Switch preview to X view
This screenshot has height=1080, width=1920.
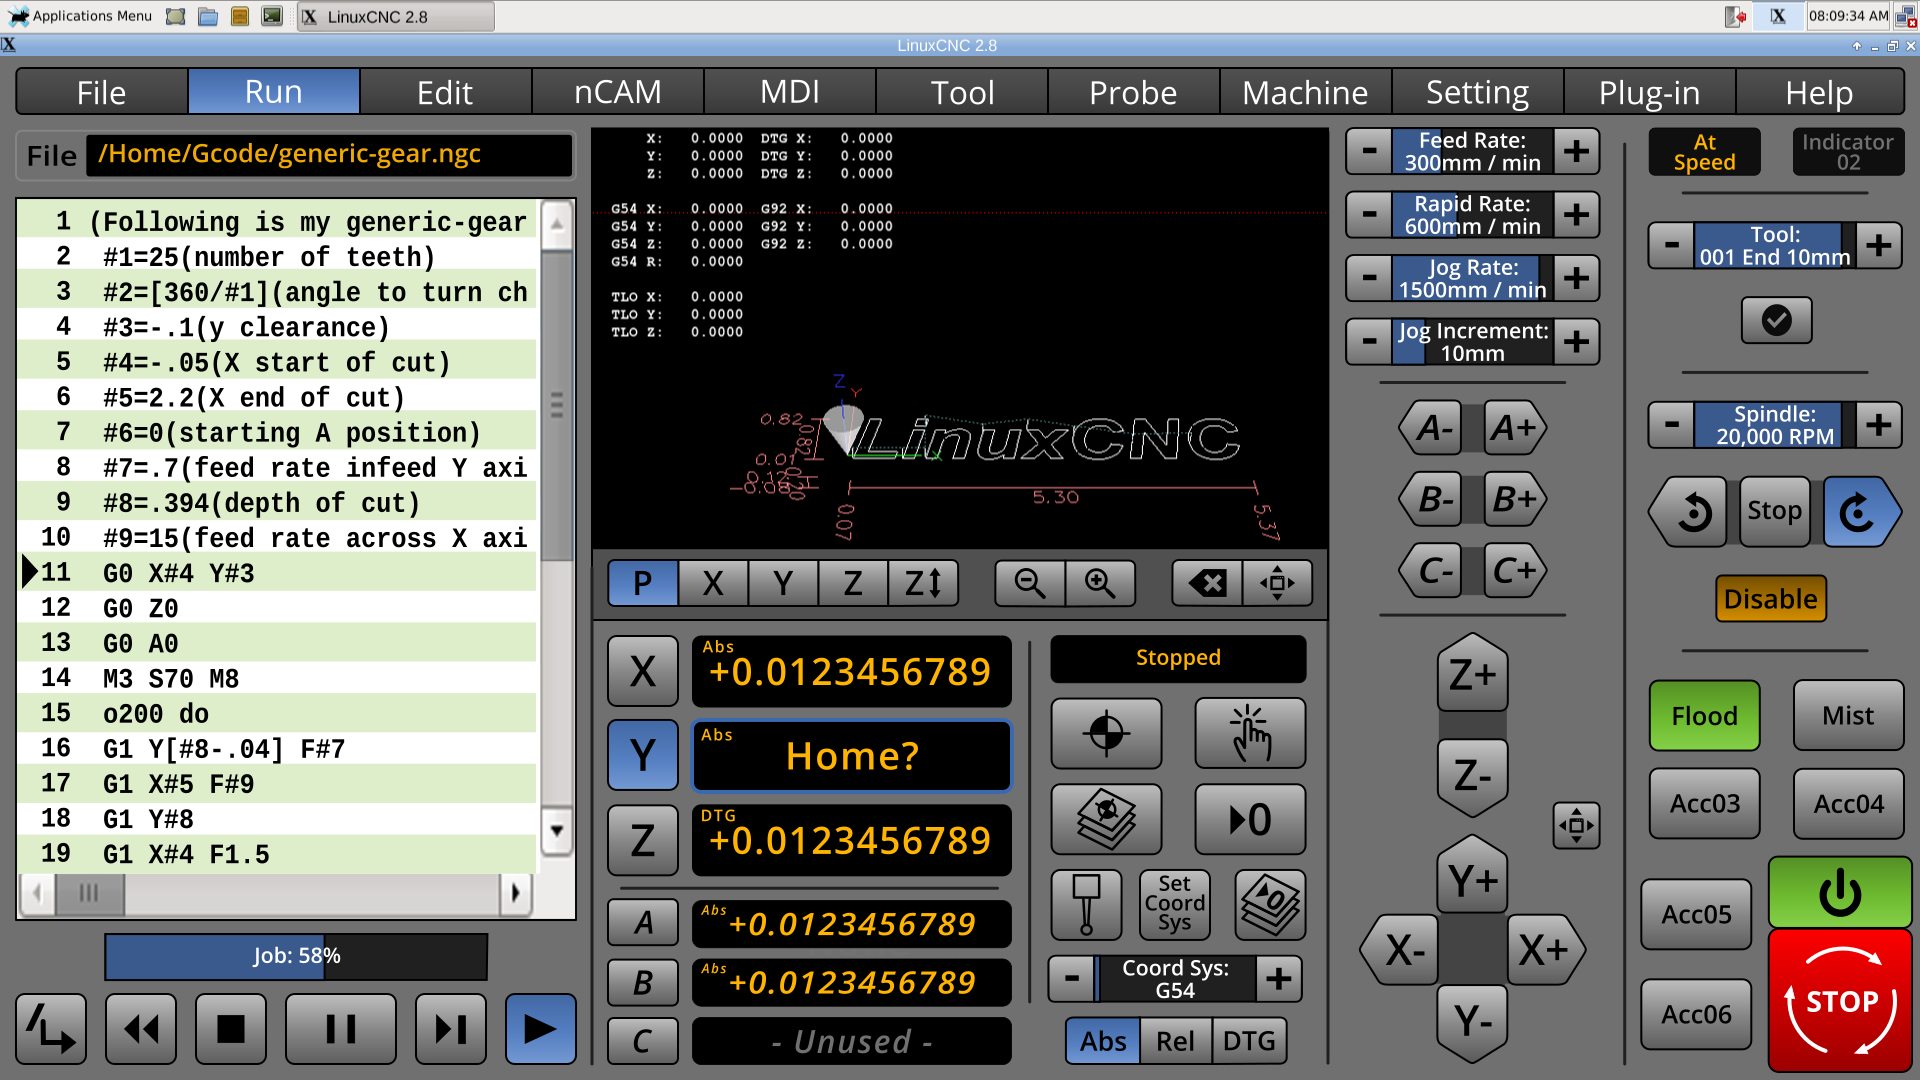(713, 583)
